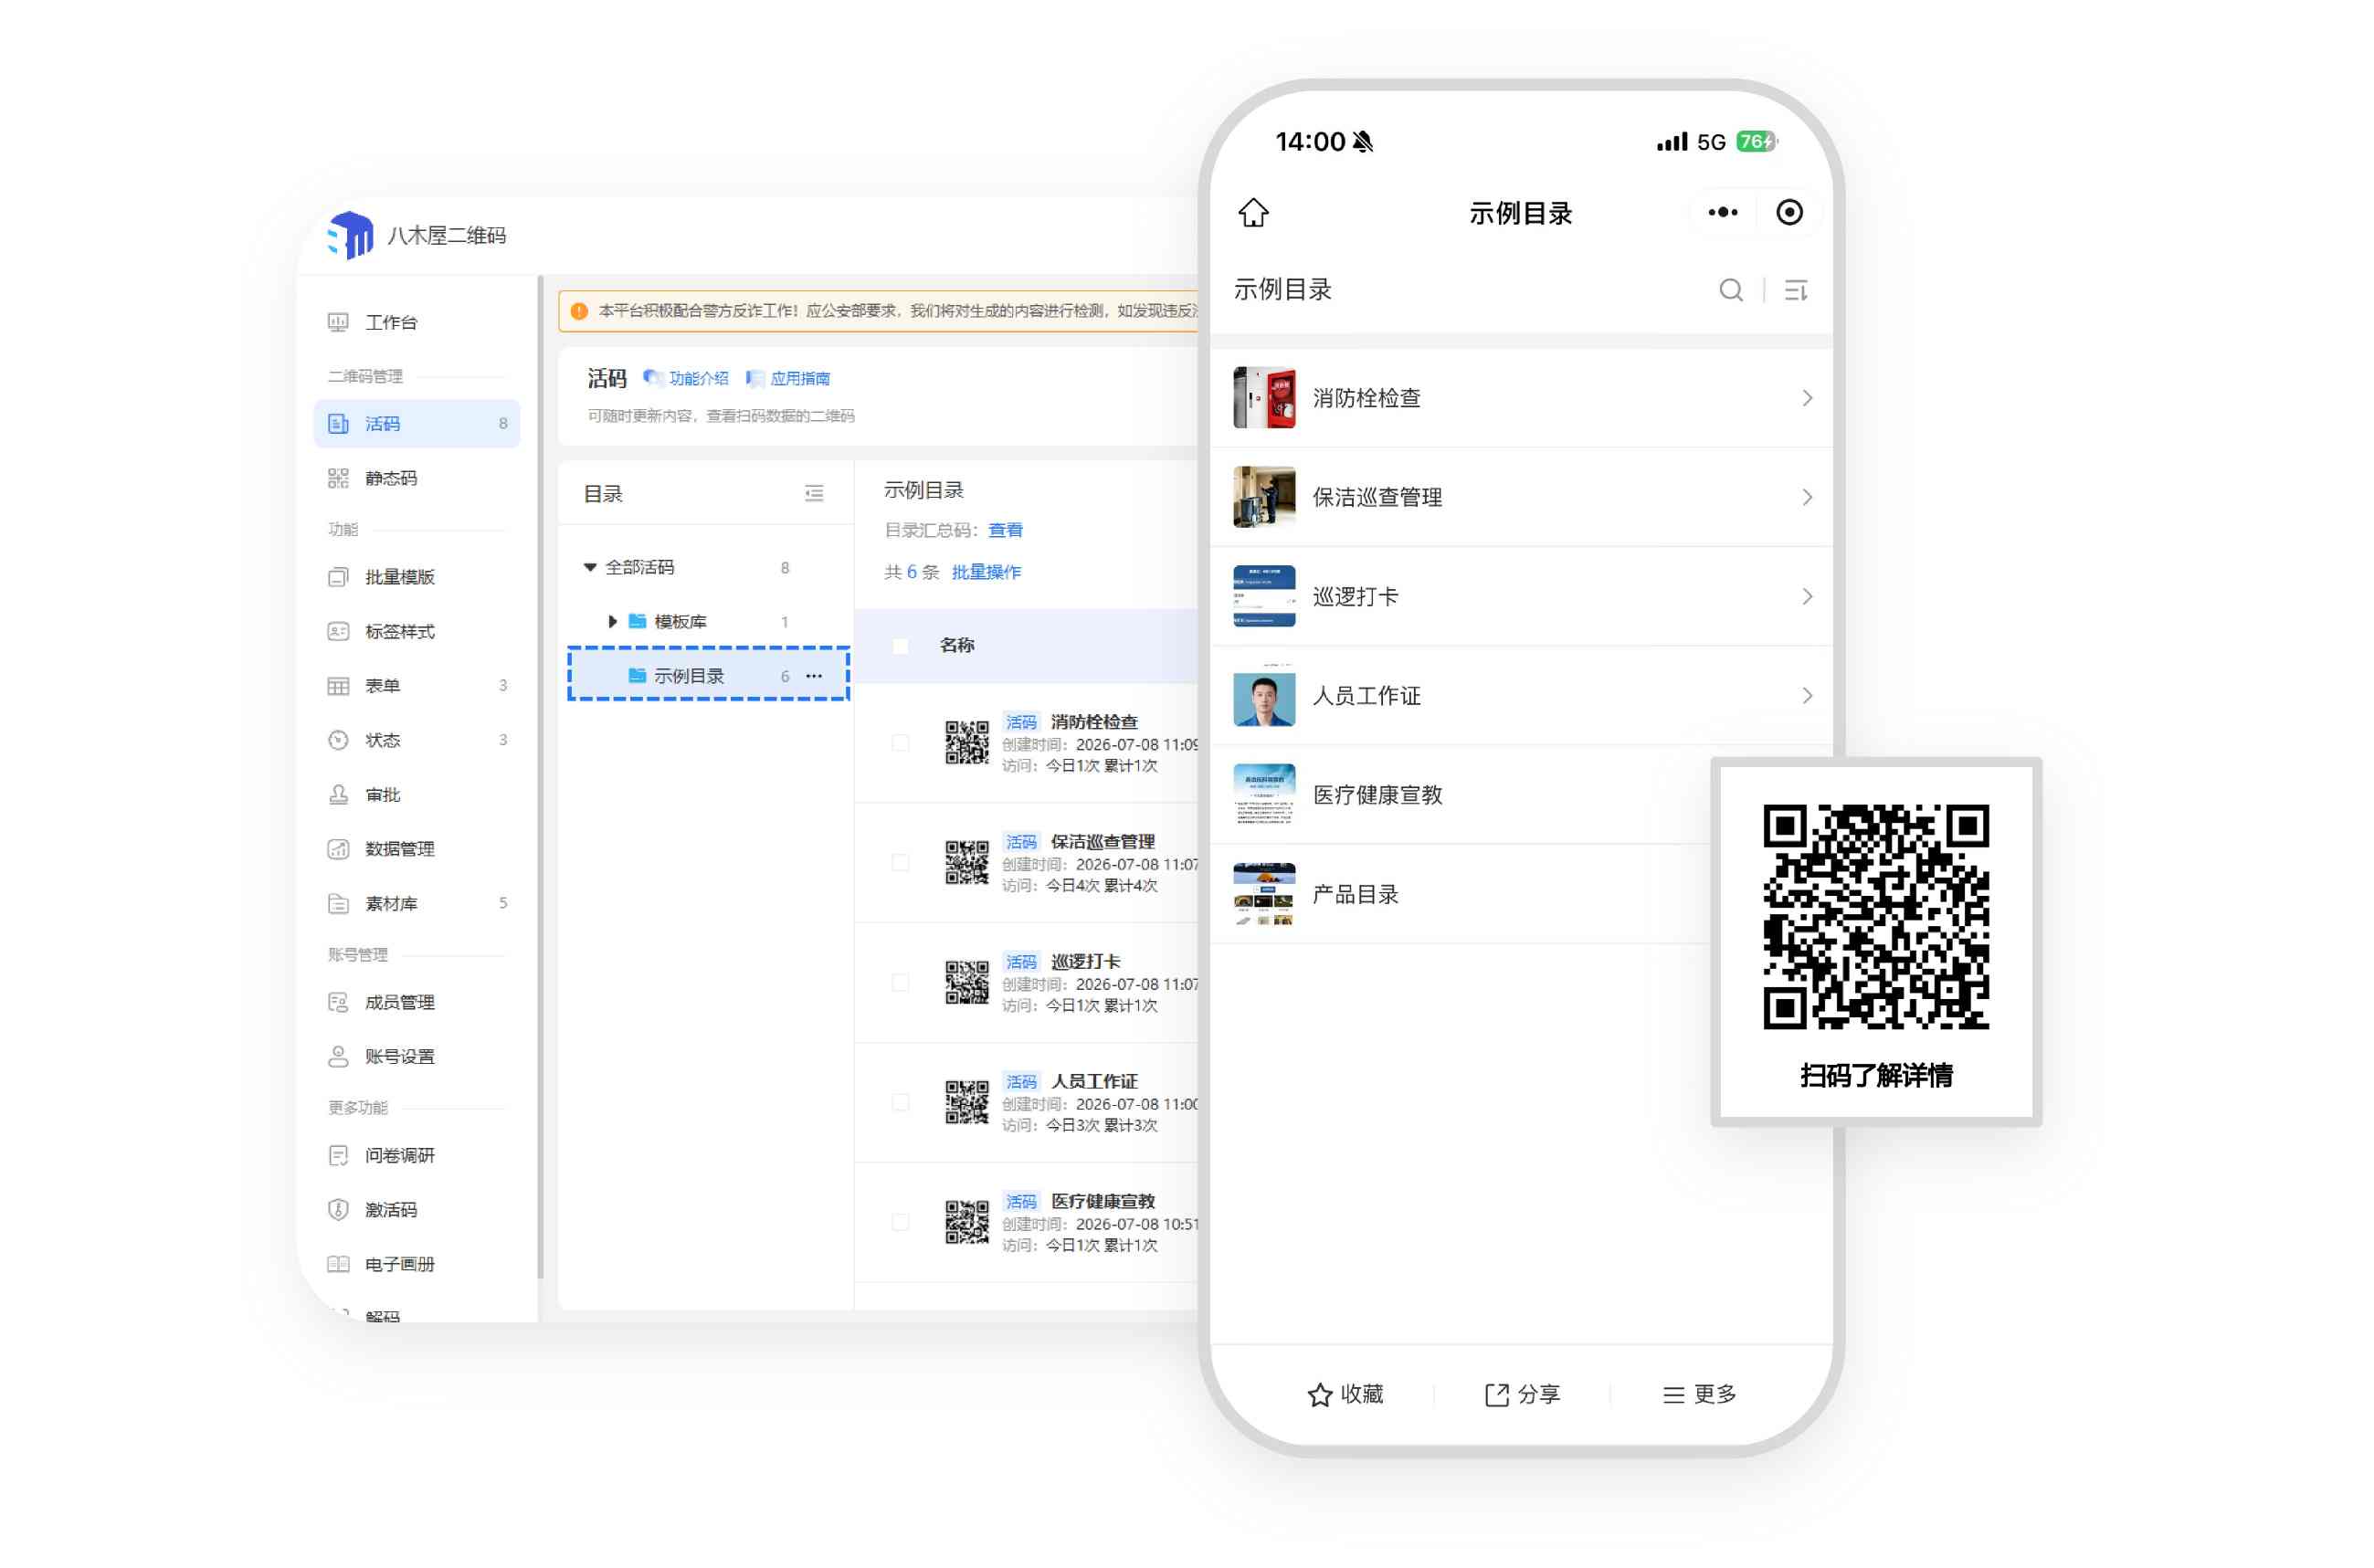Tap 医疗健康宣教 entry on phone
Image resolution: width=2374 pixels, height=1568 pixels.
coord(1461,794)
